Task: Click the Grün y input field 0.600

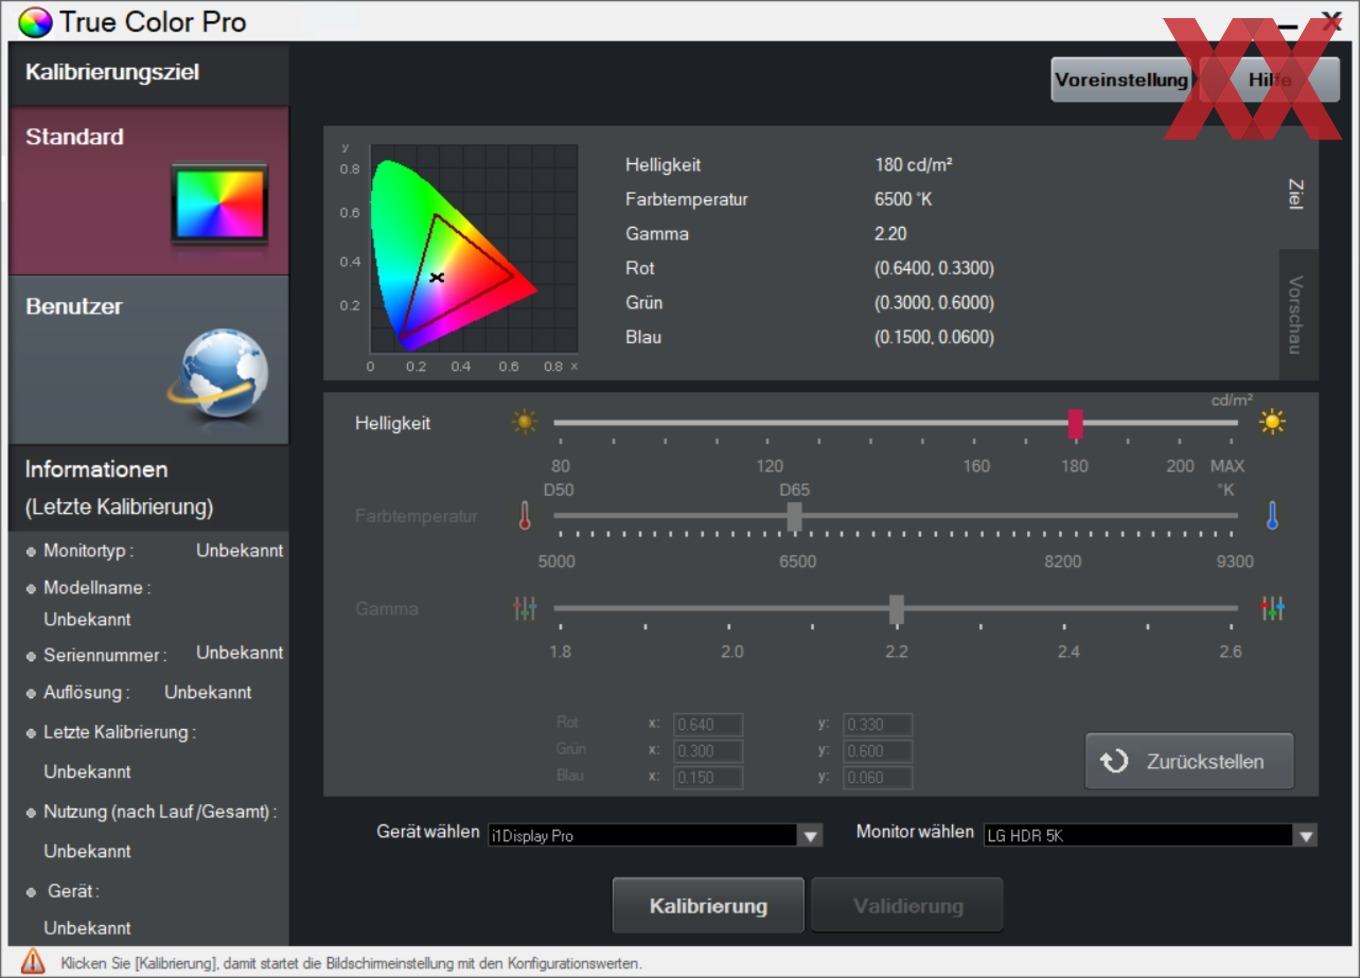Action: pyautogui.click(x=878, y=751)
